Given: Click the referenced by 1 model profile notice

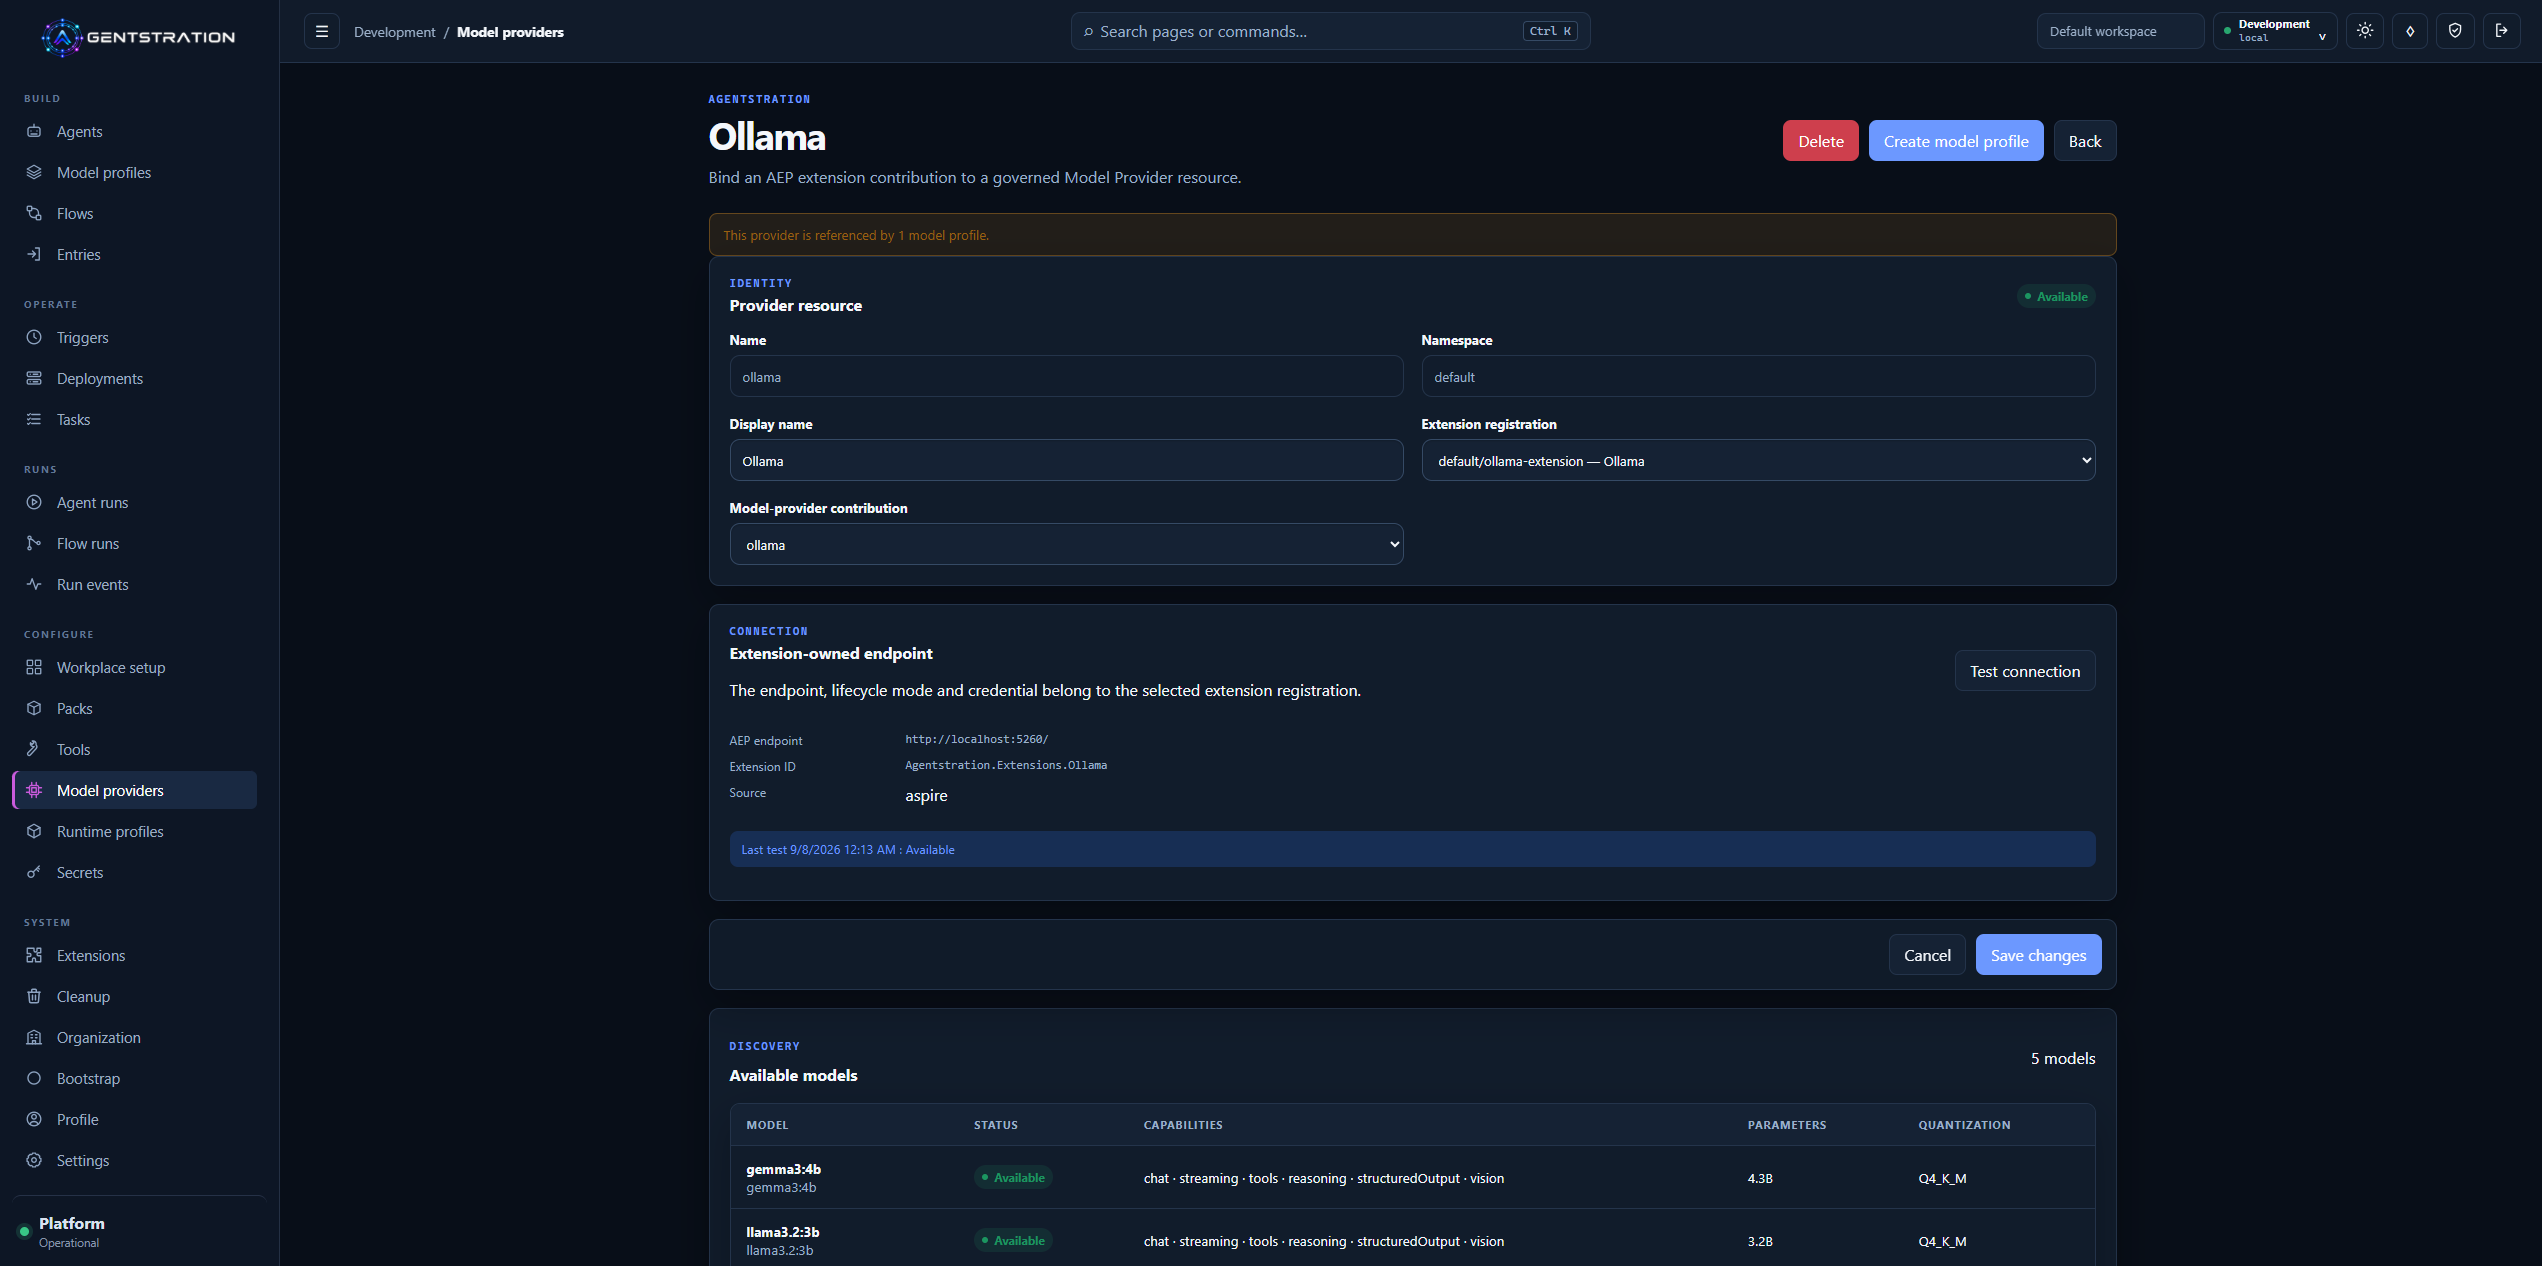Looking at the screenshot, I should pos(1412,235).
